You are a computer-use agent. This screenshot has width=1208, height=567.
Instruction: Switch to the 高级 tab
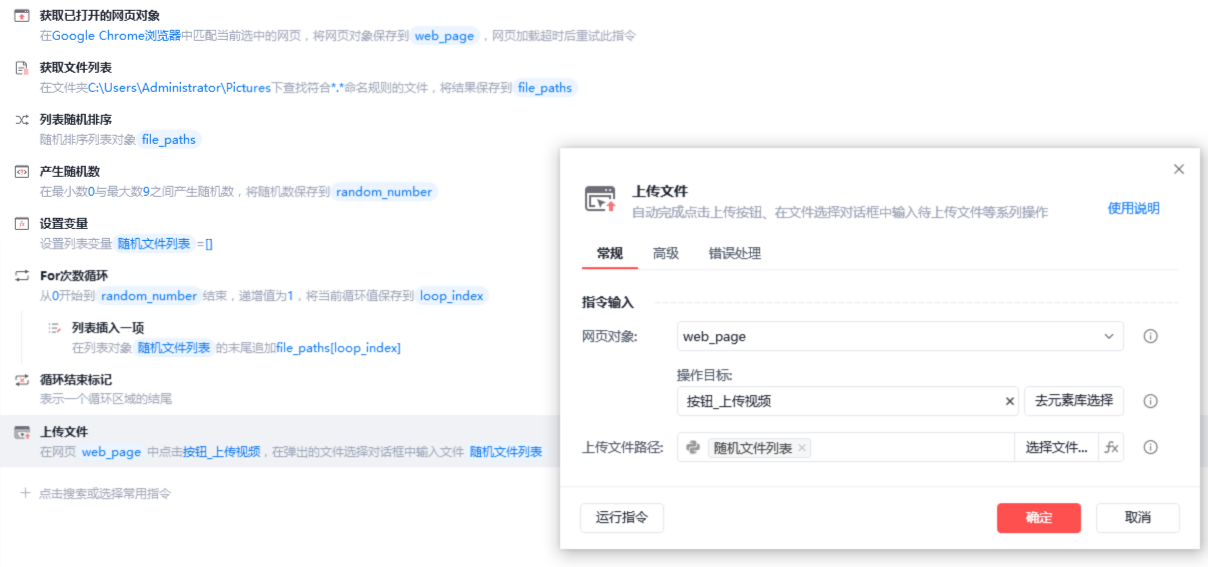pos(666,254)
